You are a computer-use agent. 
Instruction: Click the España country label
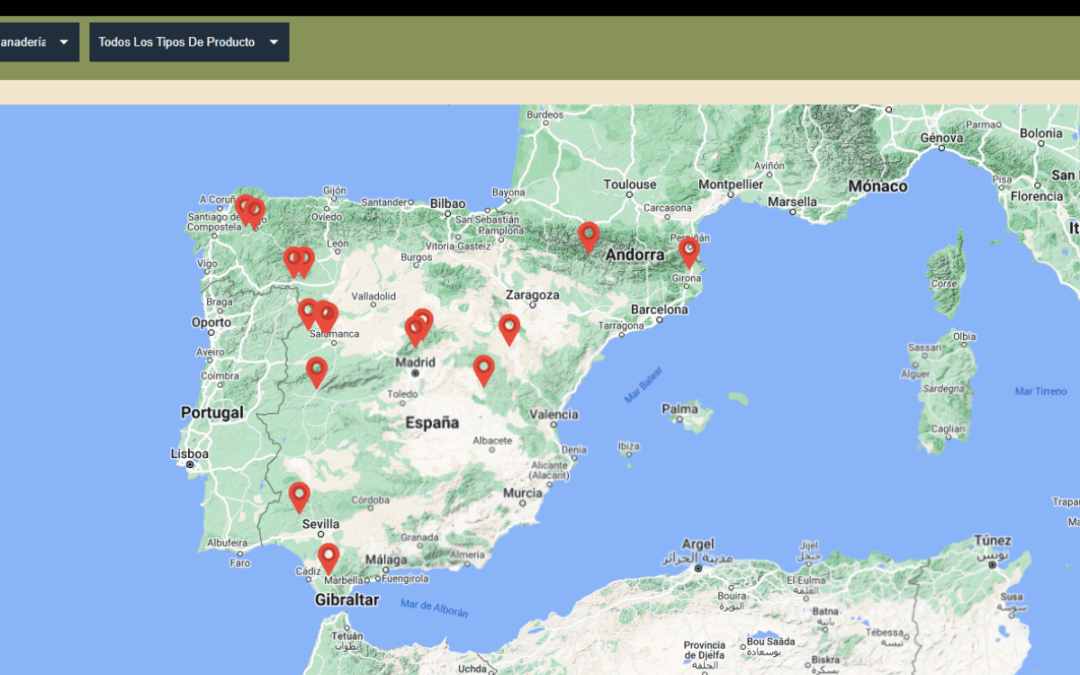click(x=432, y=423)
